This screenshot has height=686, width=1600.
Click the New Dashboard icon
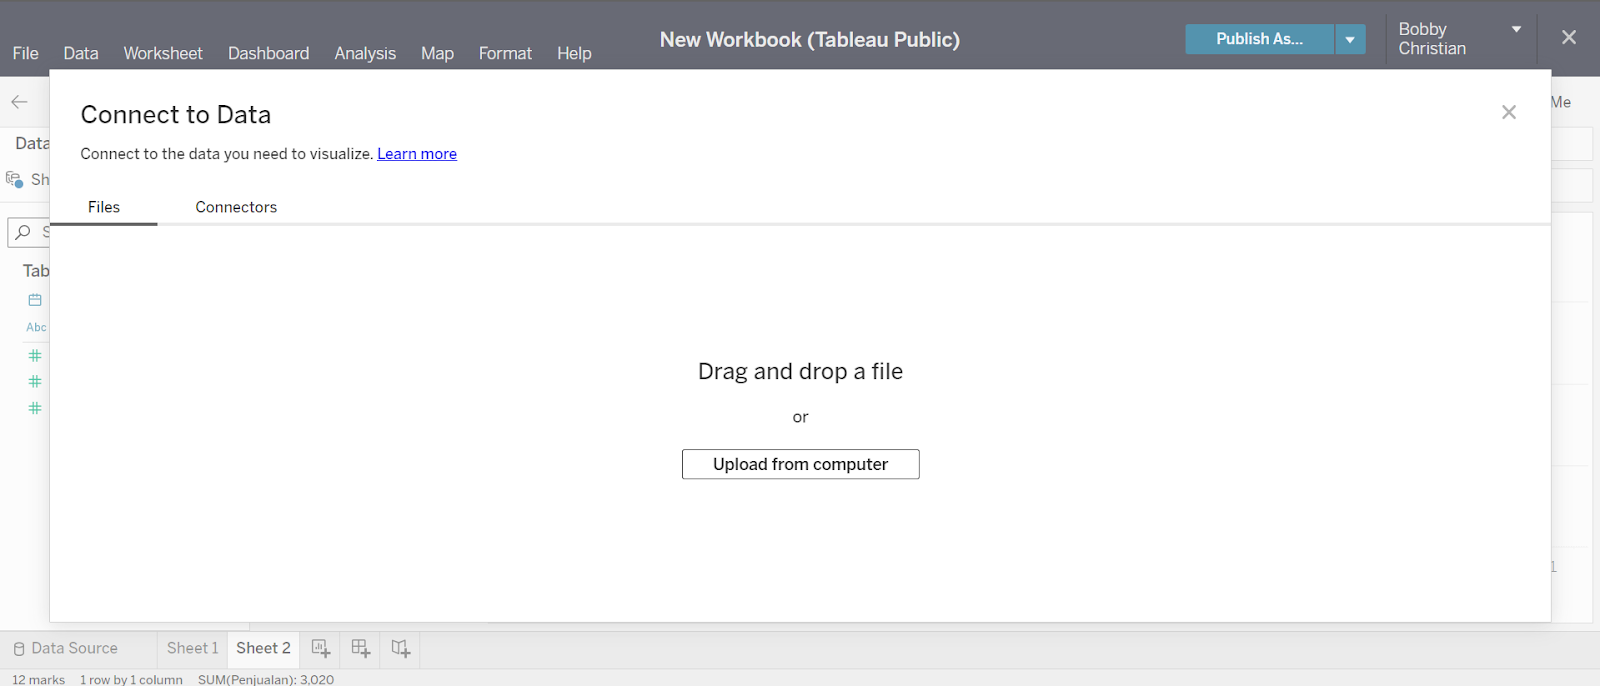click(361, 648)
